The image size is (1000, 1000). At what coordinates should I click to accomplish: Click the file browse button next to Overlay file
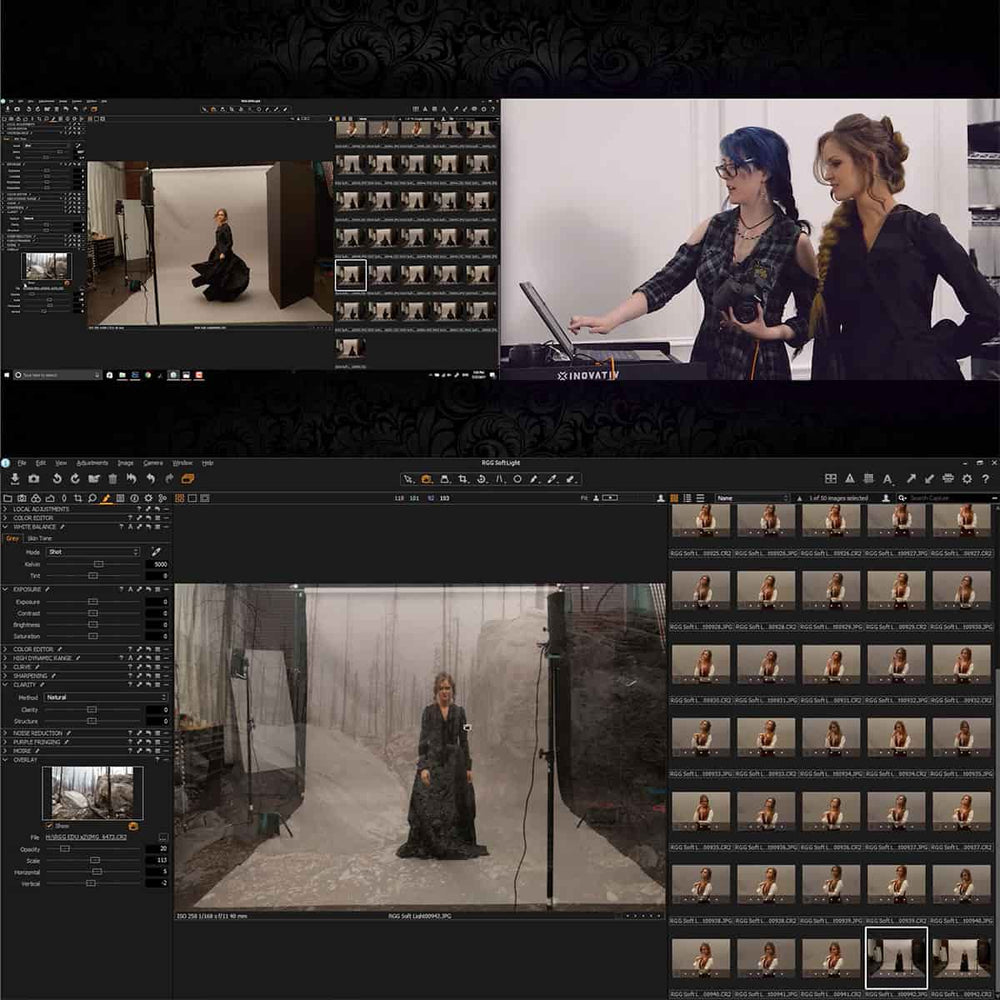[163, 837]
